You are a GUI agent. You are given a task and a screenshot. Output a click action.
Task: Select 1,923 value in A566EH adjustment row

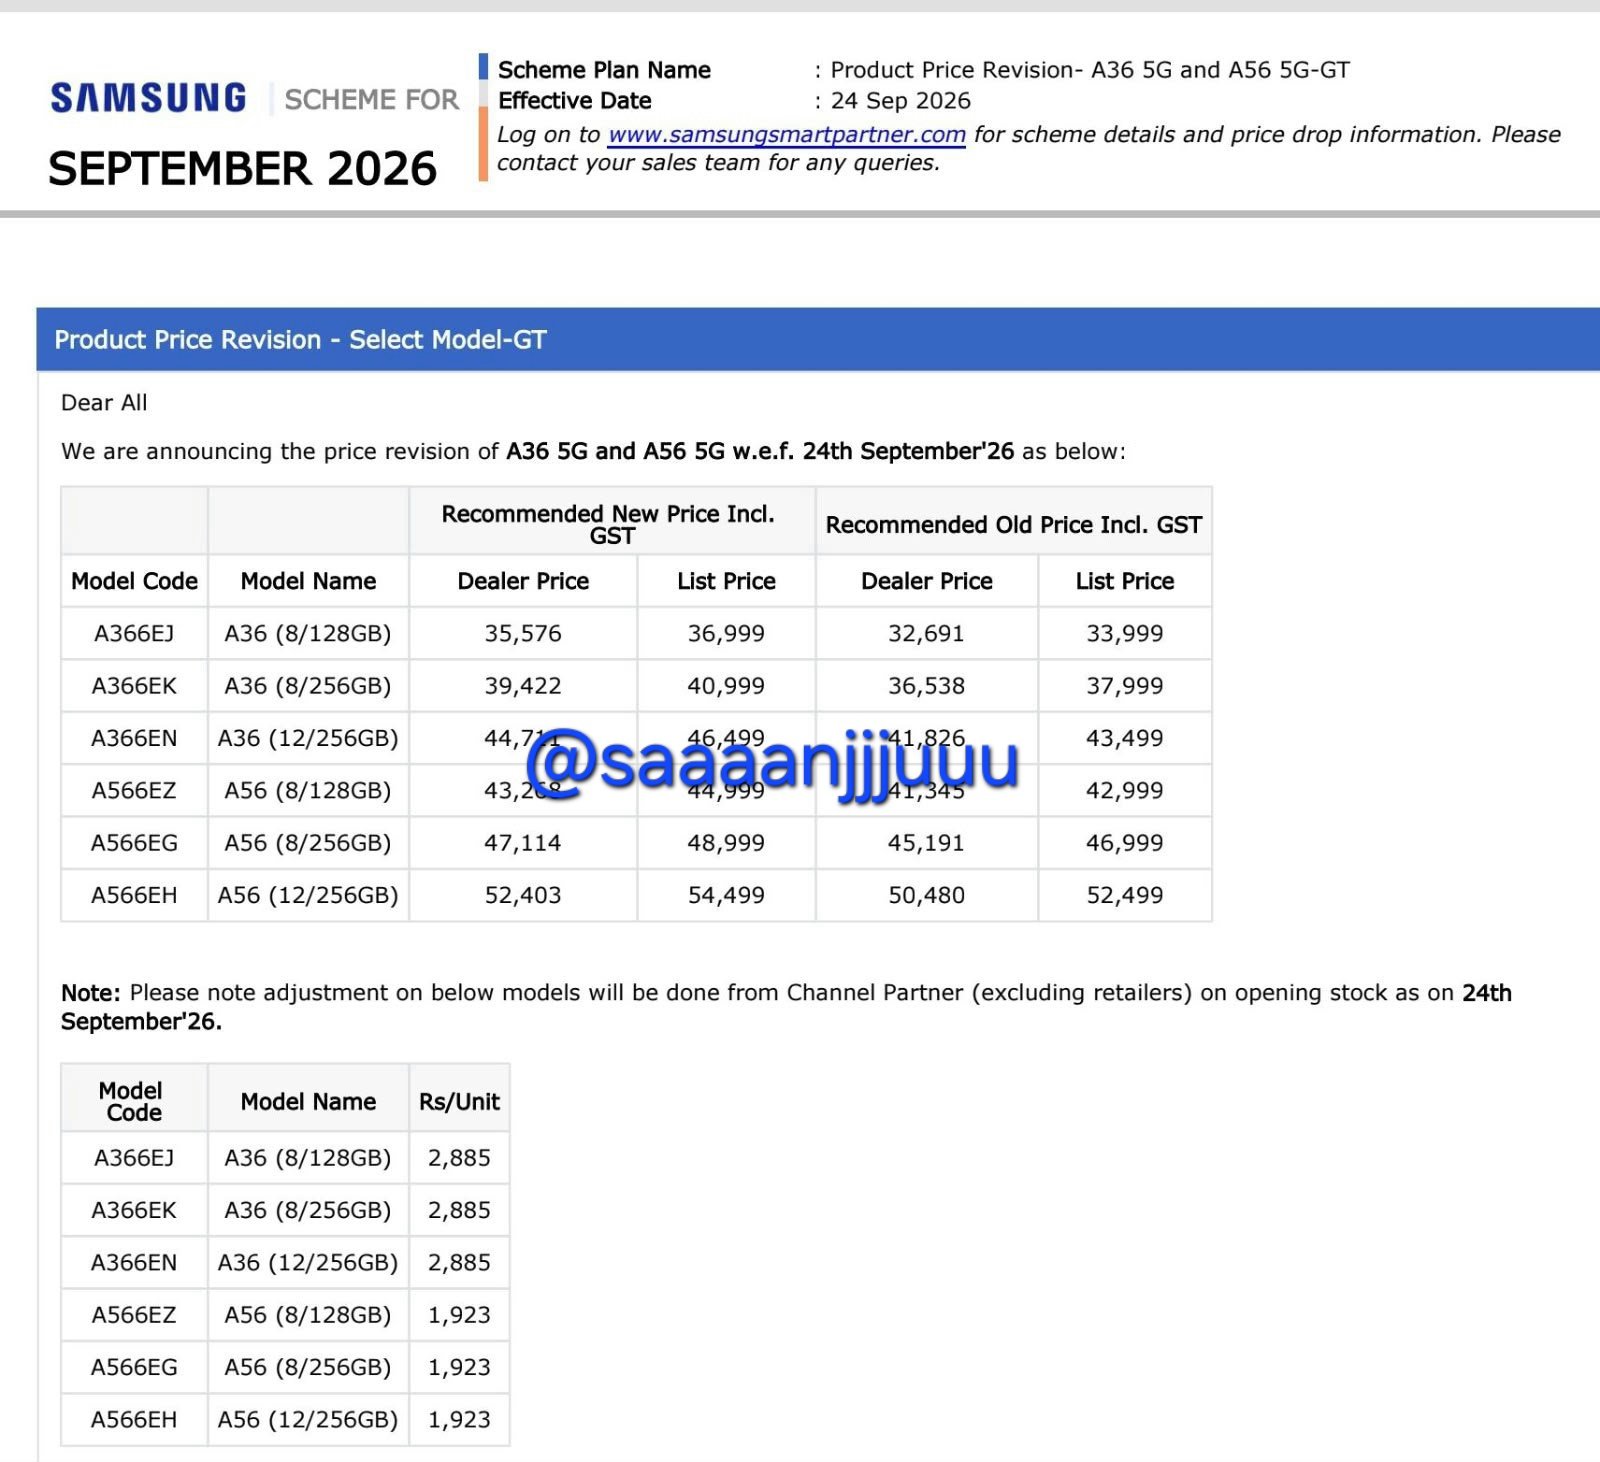[459, 1420]
